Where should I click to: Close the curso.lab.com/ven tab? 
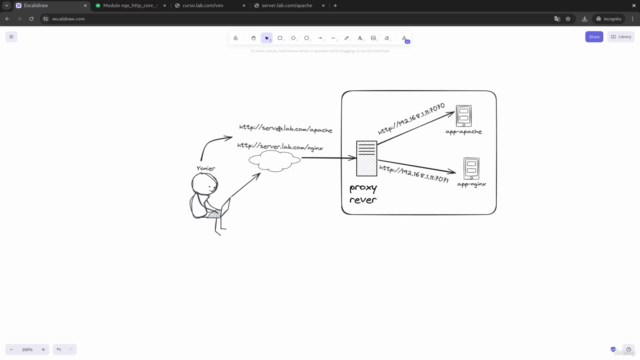pyautogui.click(x=244, y=6)
